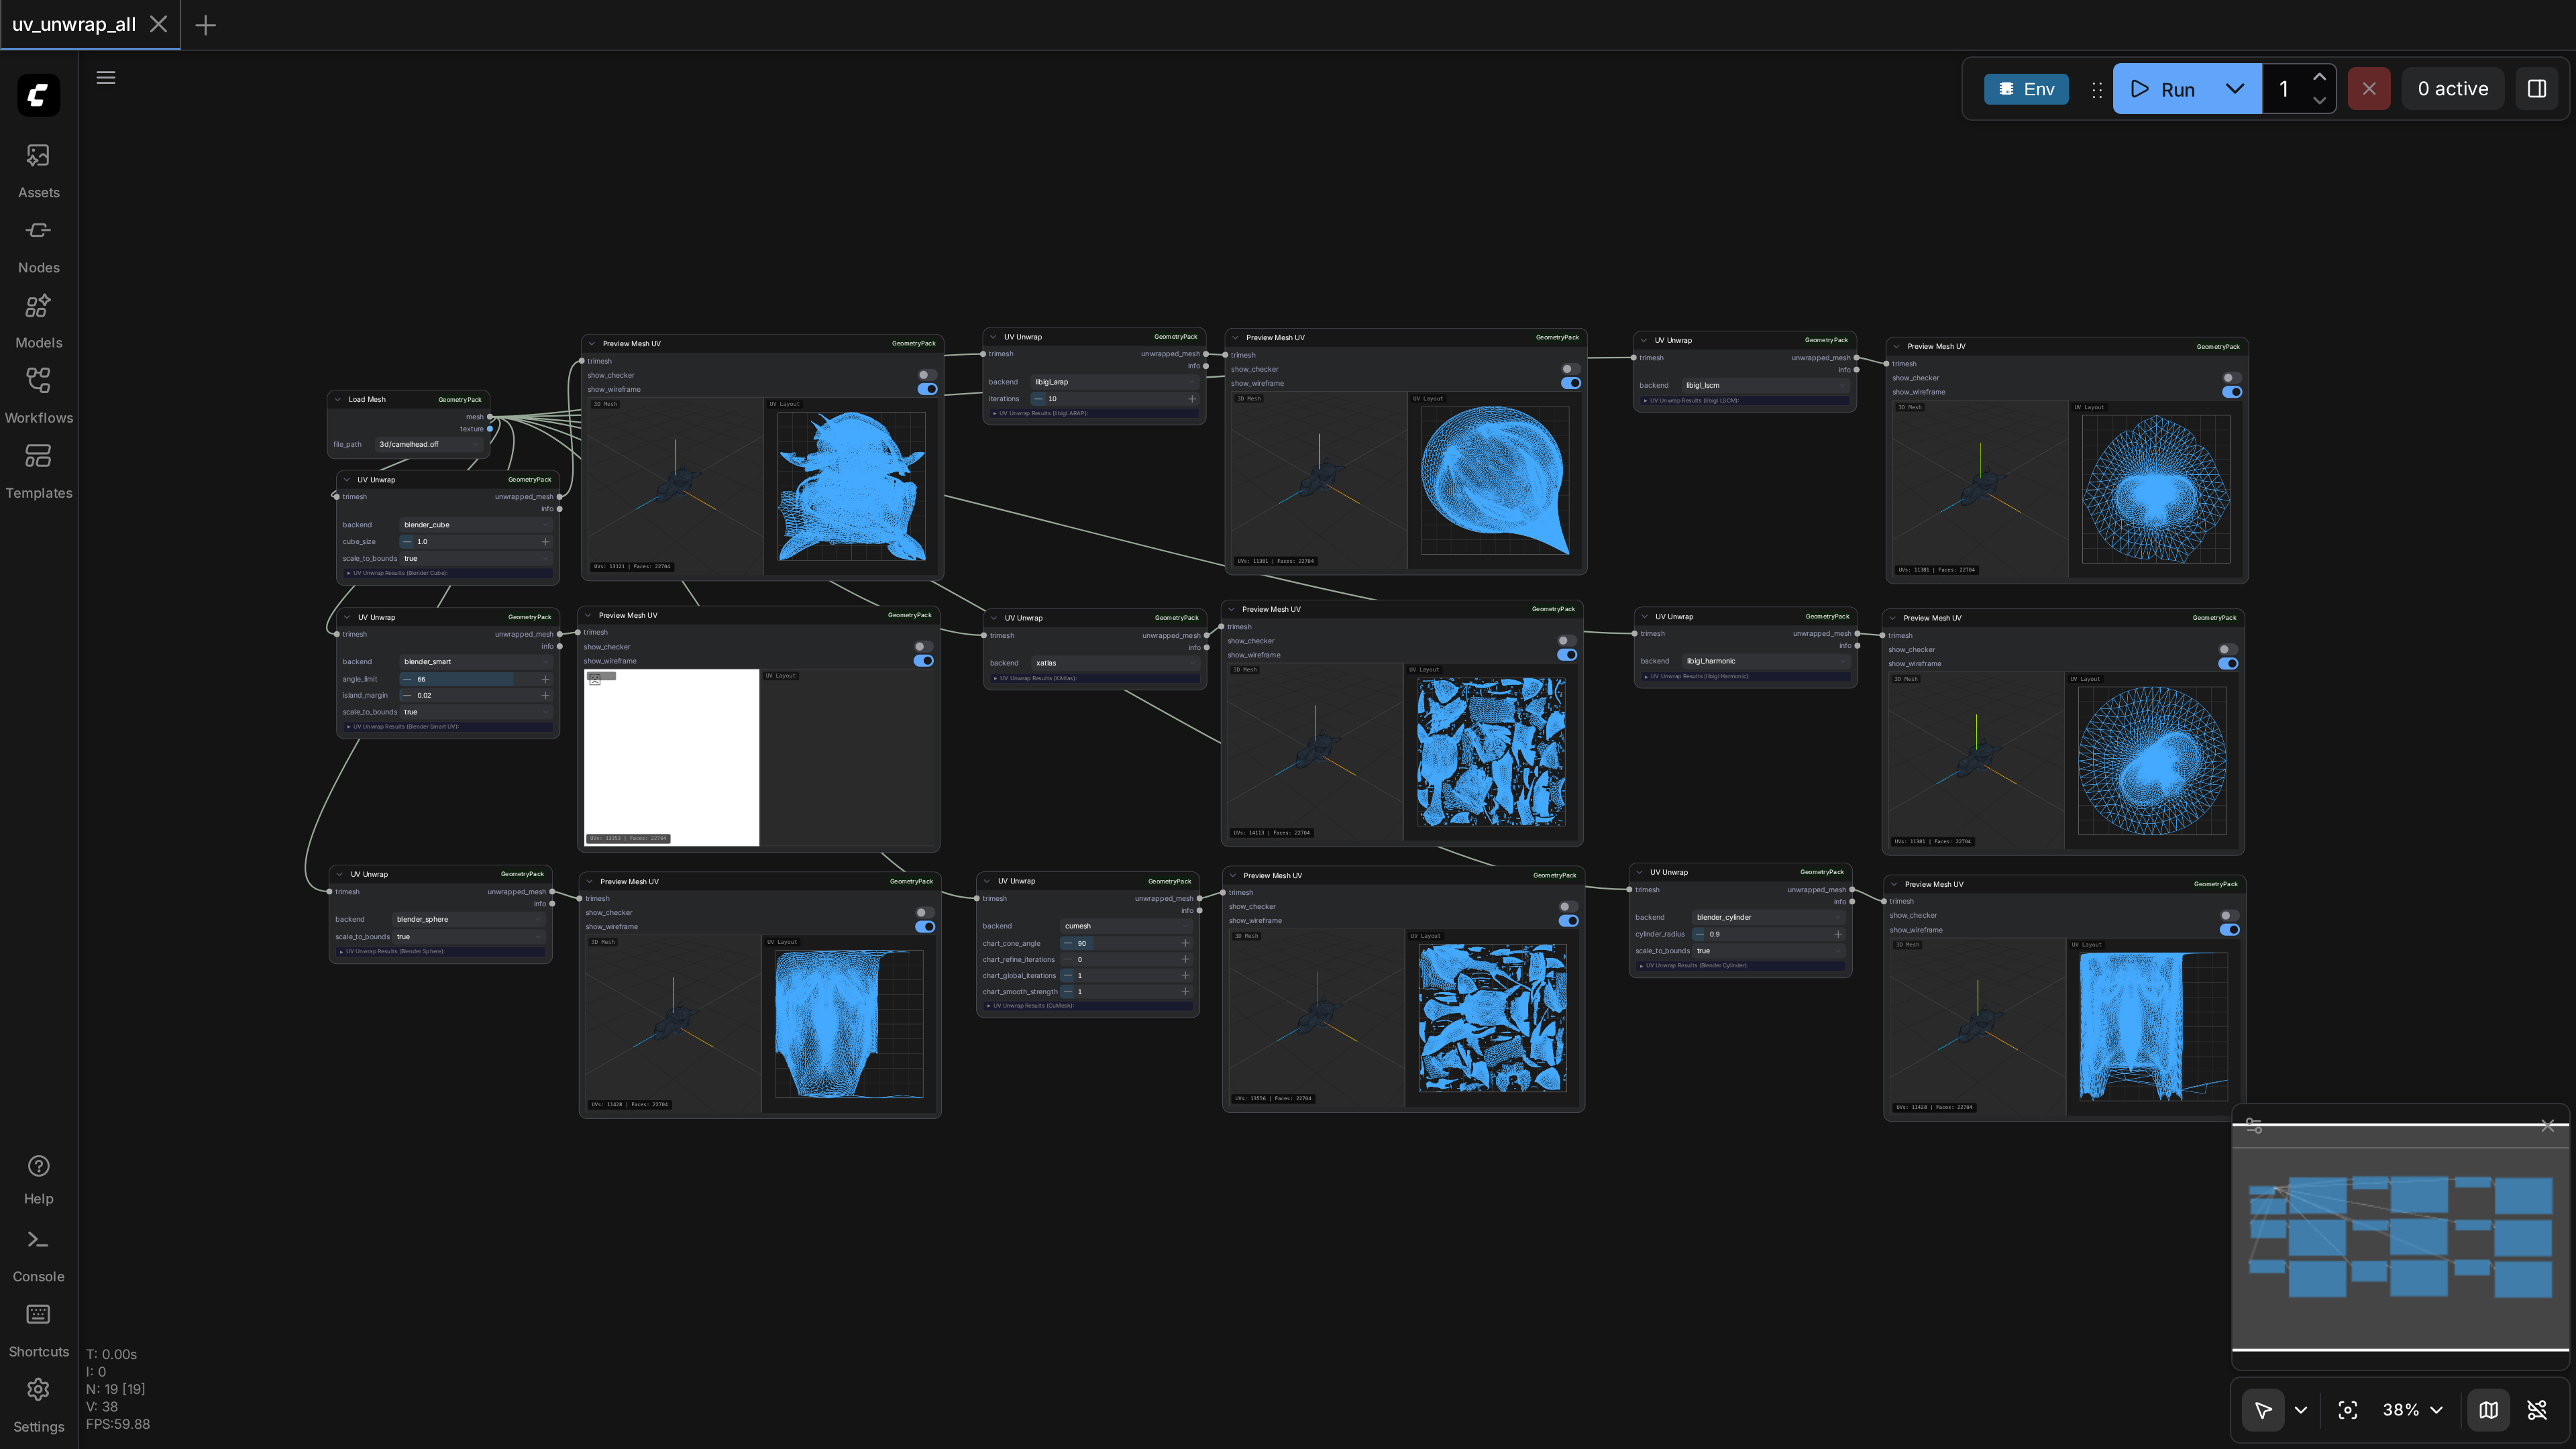Enable show_checker in the preview after cumesh unwrap
Viewport: 2576px width, 1449px height.
[1568, 907]
